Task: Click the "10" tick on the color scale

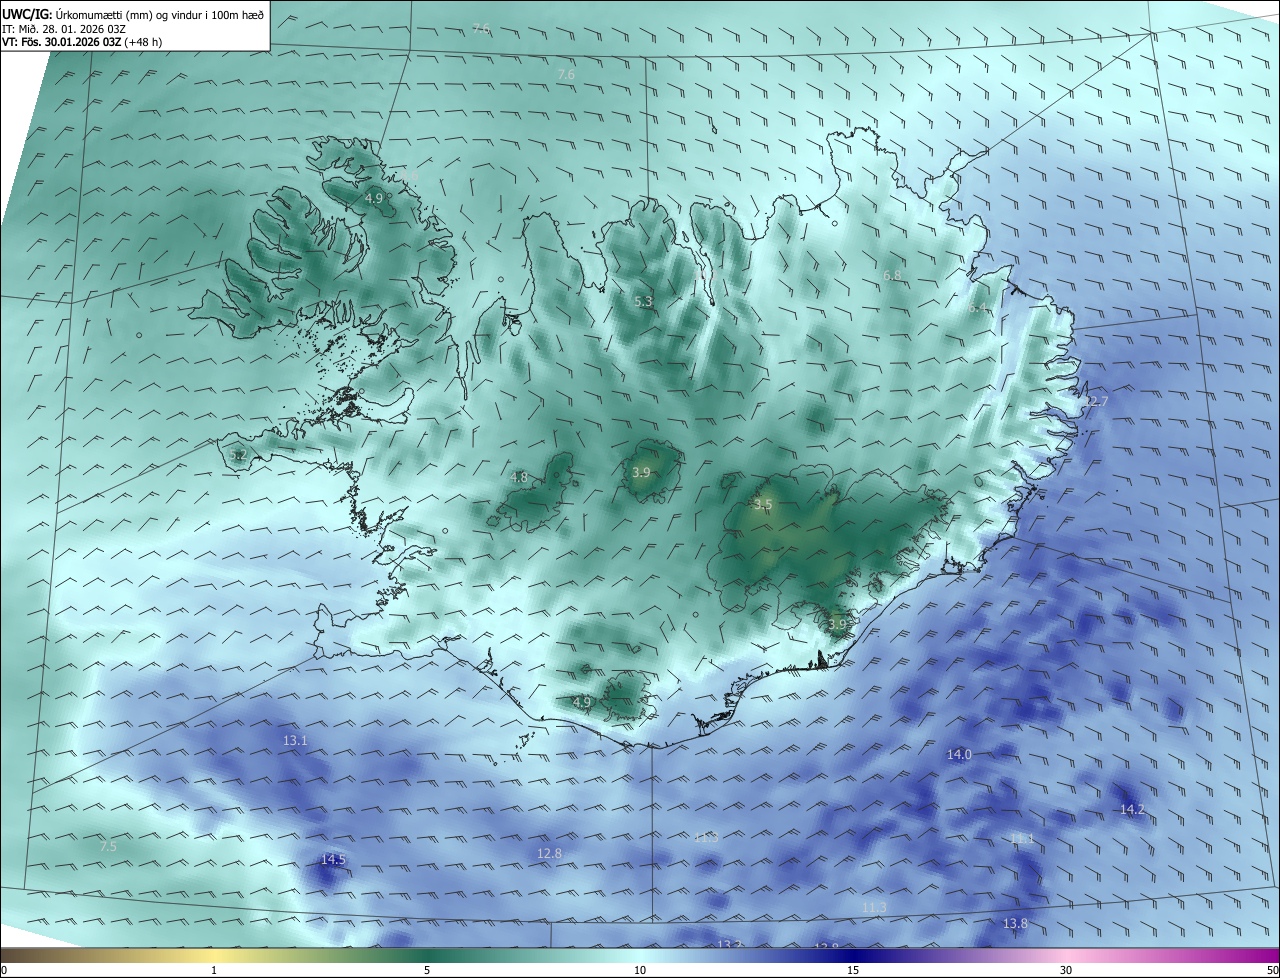Action: (640, 970)
